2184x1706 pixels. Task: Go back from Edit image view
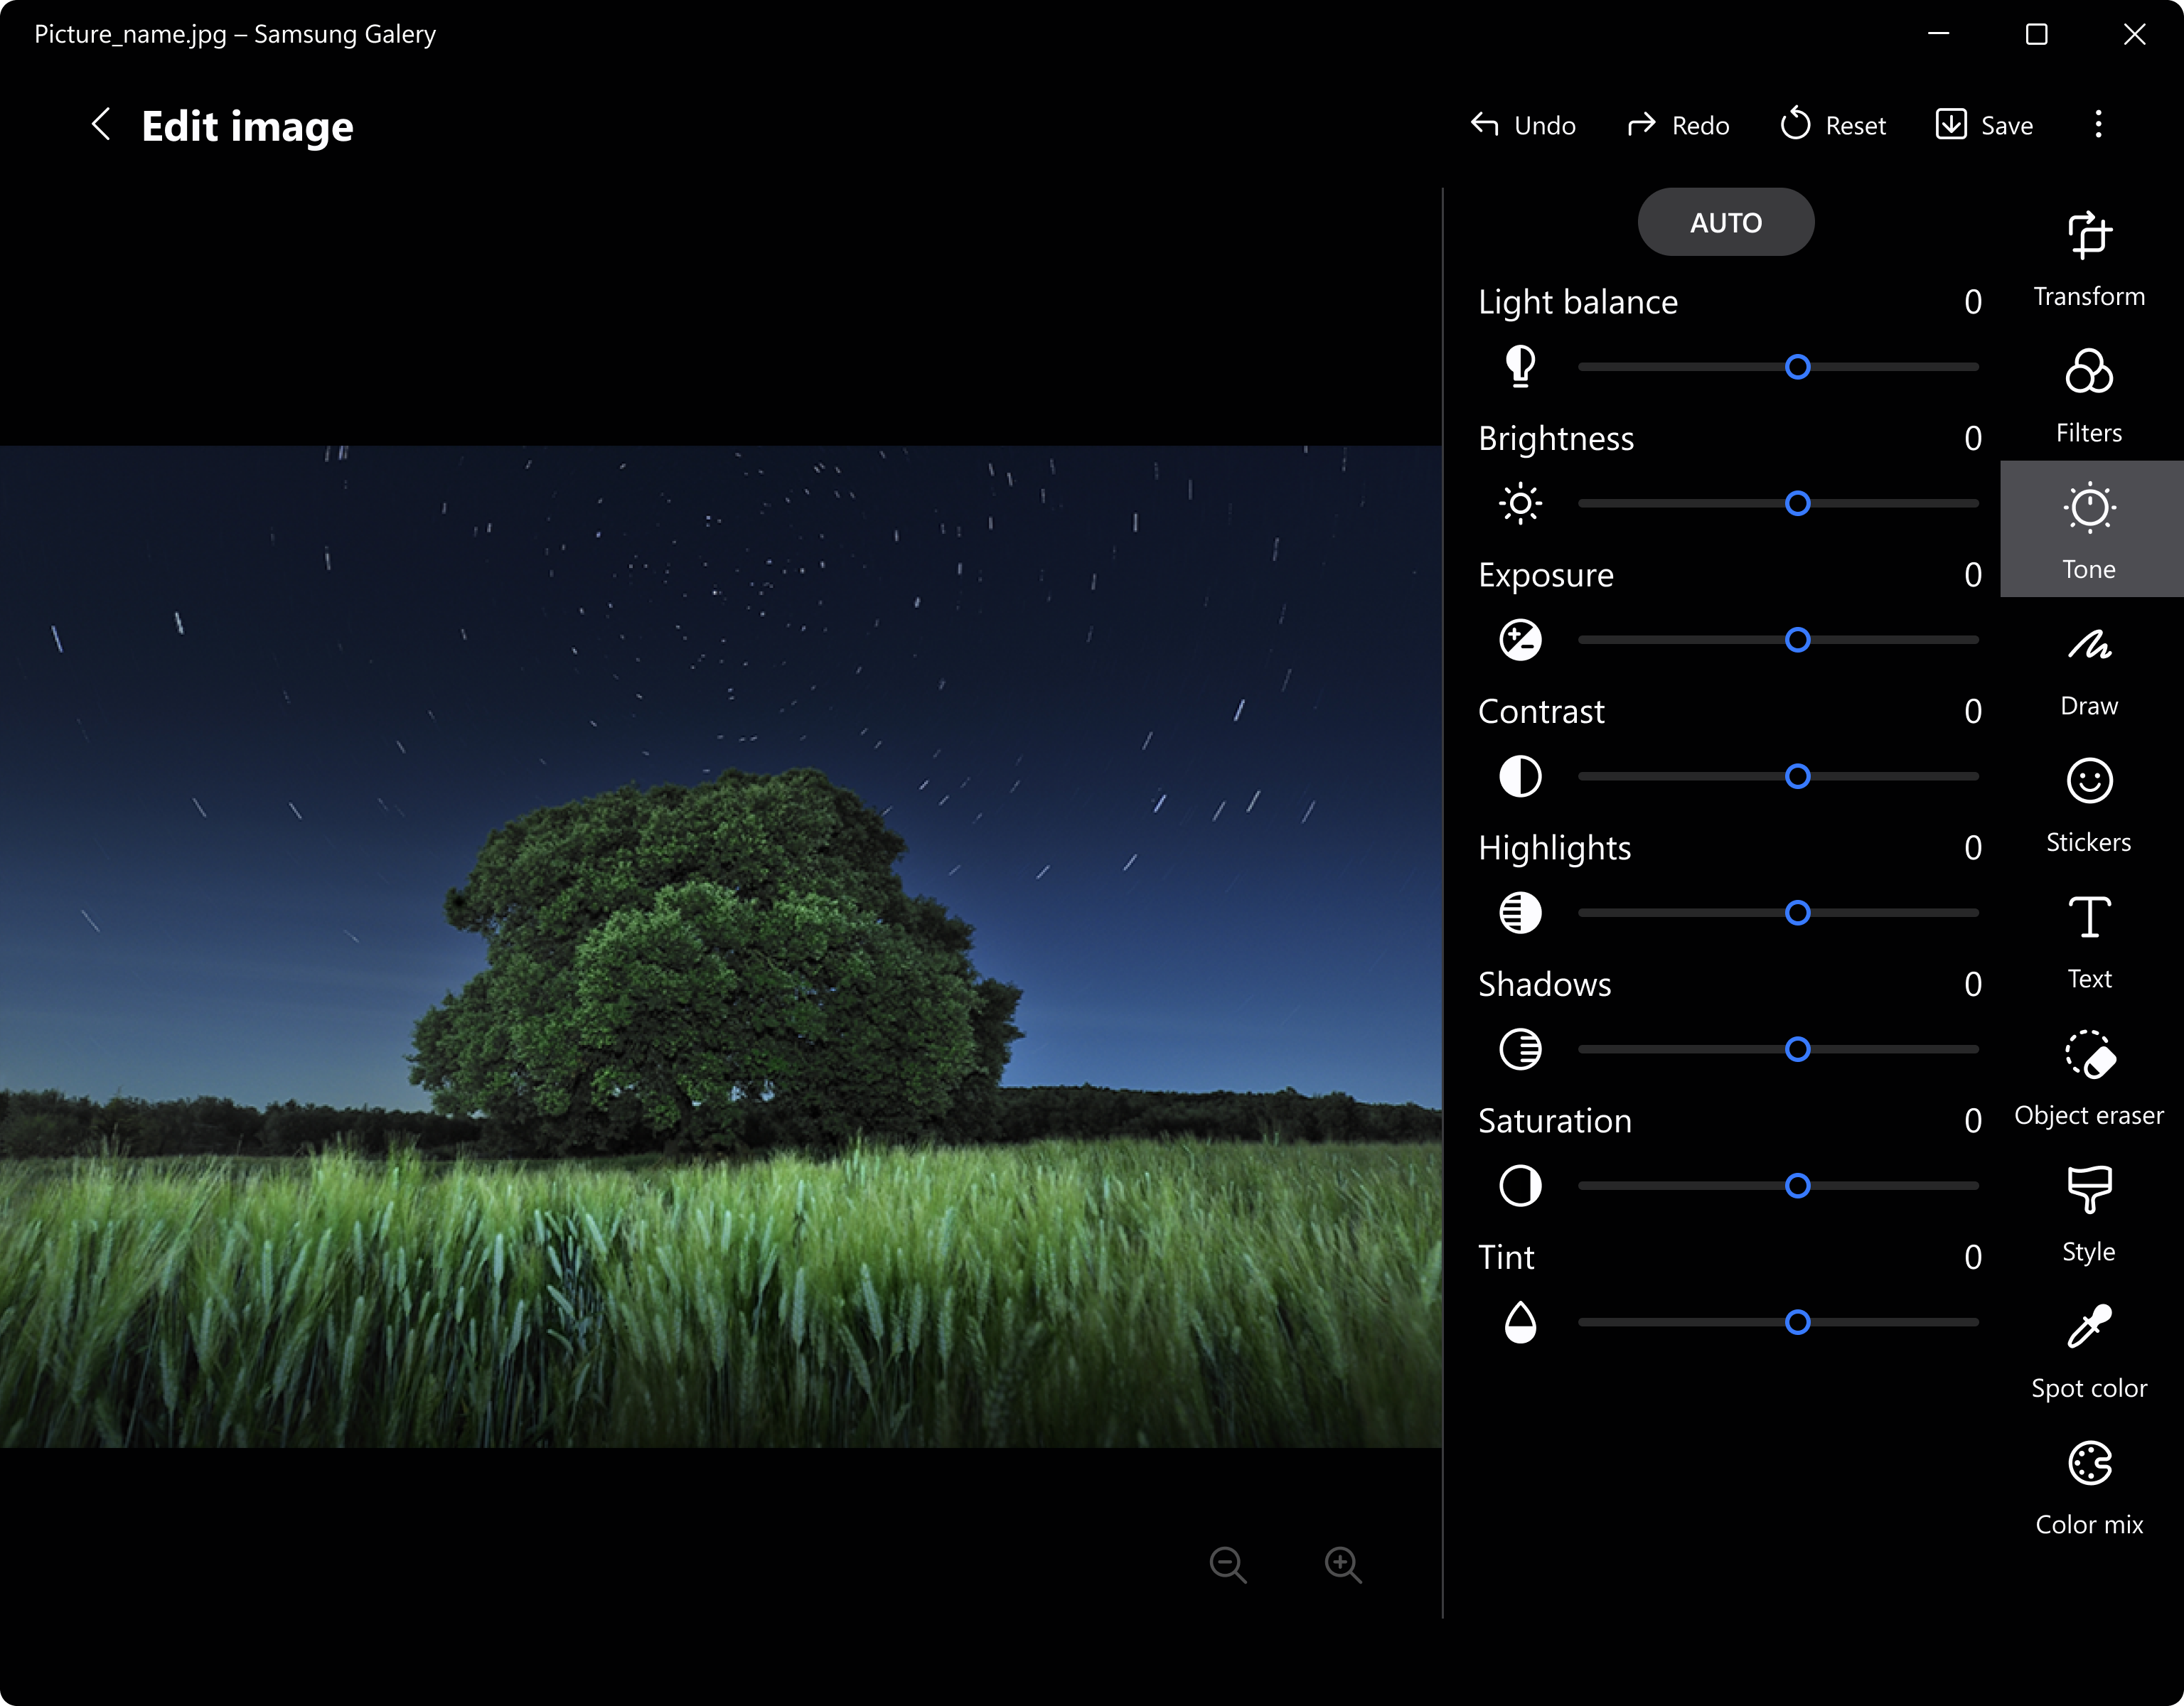[101, 125]
